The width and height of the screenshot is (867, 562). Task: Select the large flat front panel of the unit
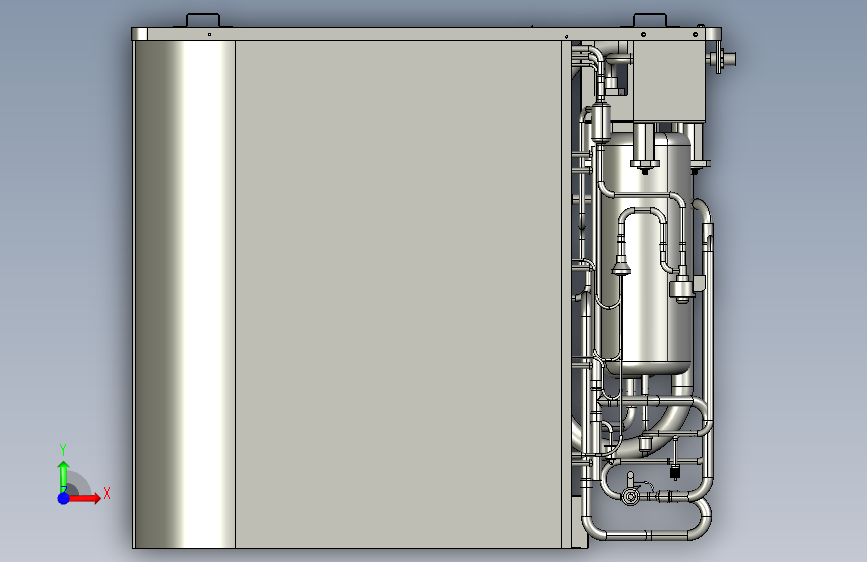click(x=398, y=294)
